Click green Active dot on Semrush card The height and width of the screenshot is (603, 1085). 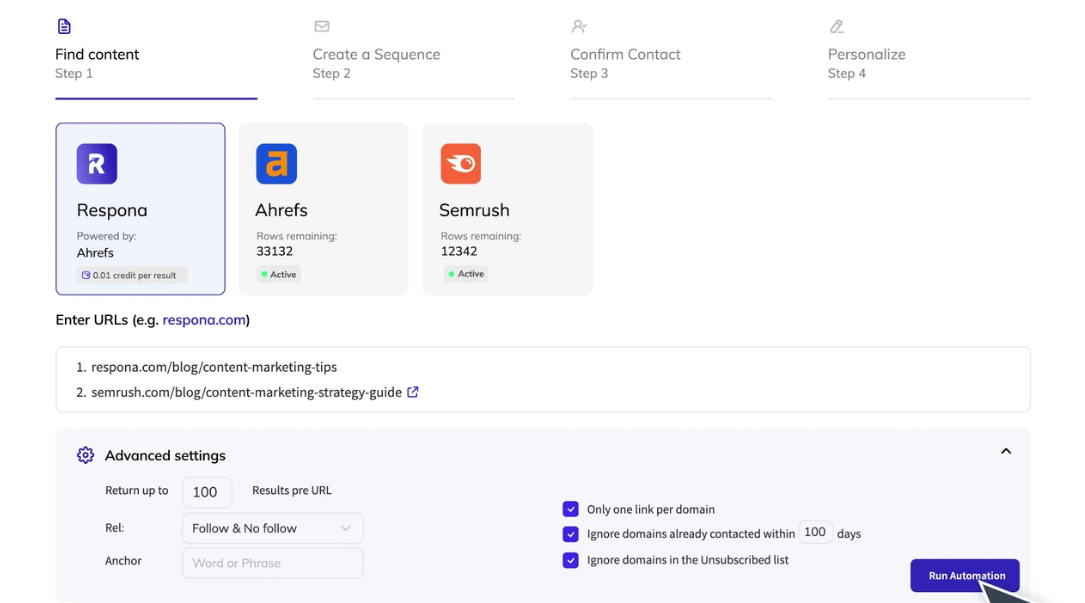click(451, 273)
